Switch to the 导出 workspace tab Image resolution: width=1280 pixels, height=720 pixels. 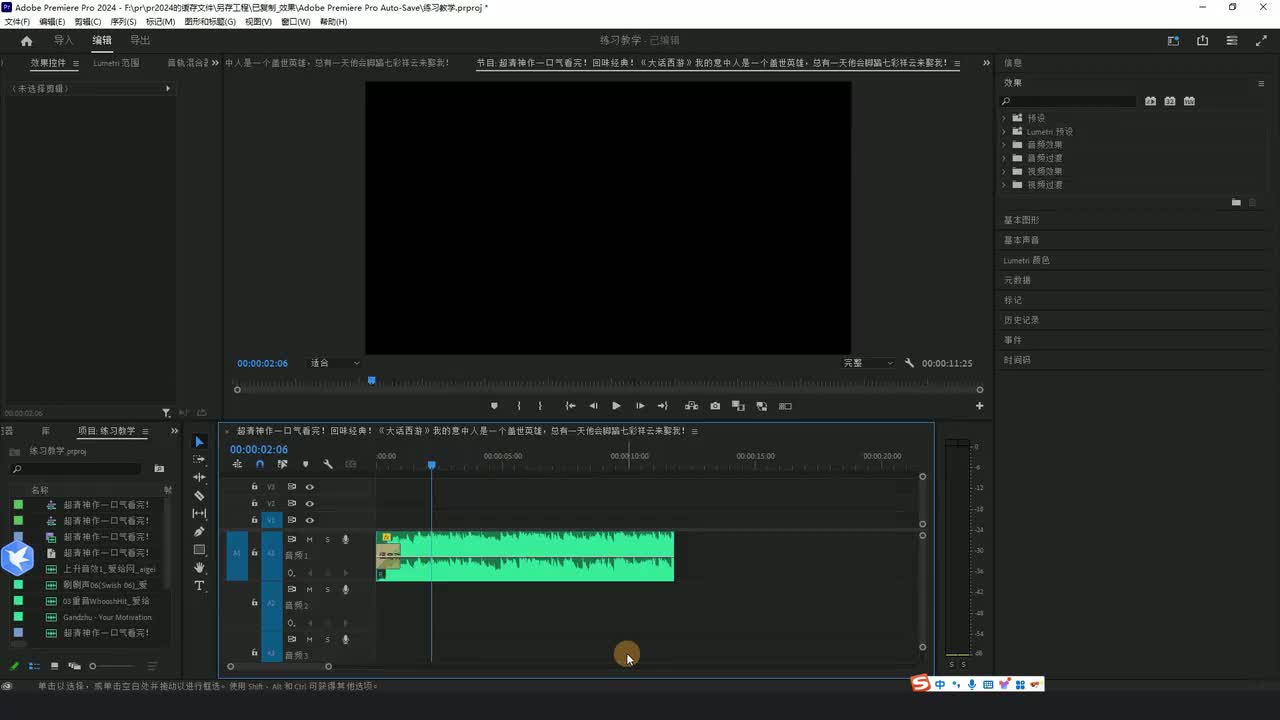[140, 40]
